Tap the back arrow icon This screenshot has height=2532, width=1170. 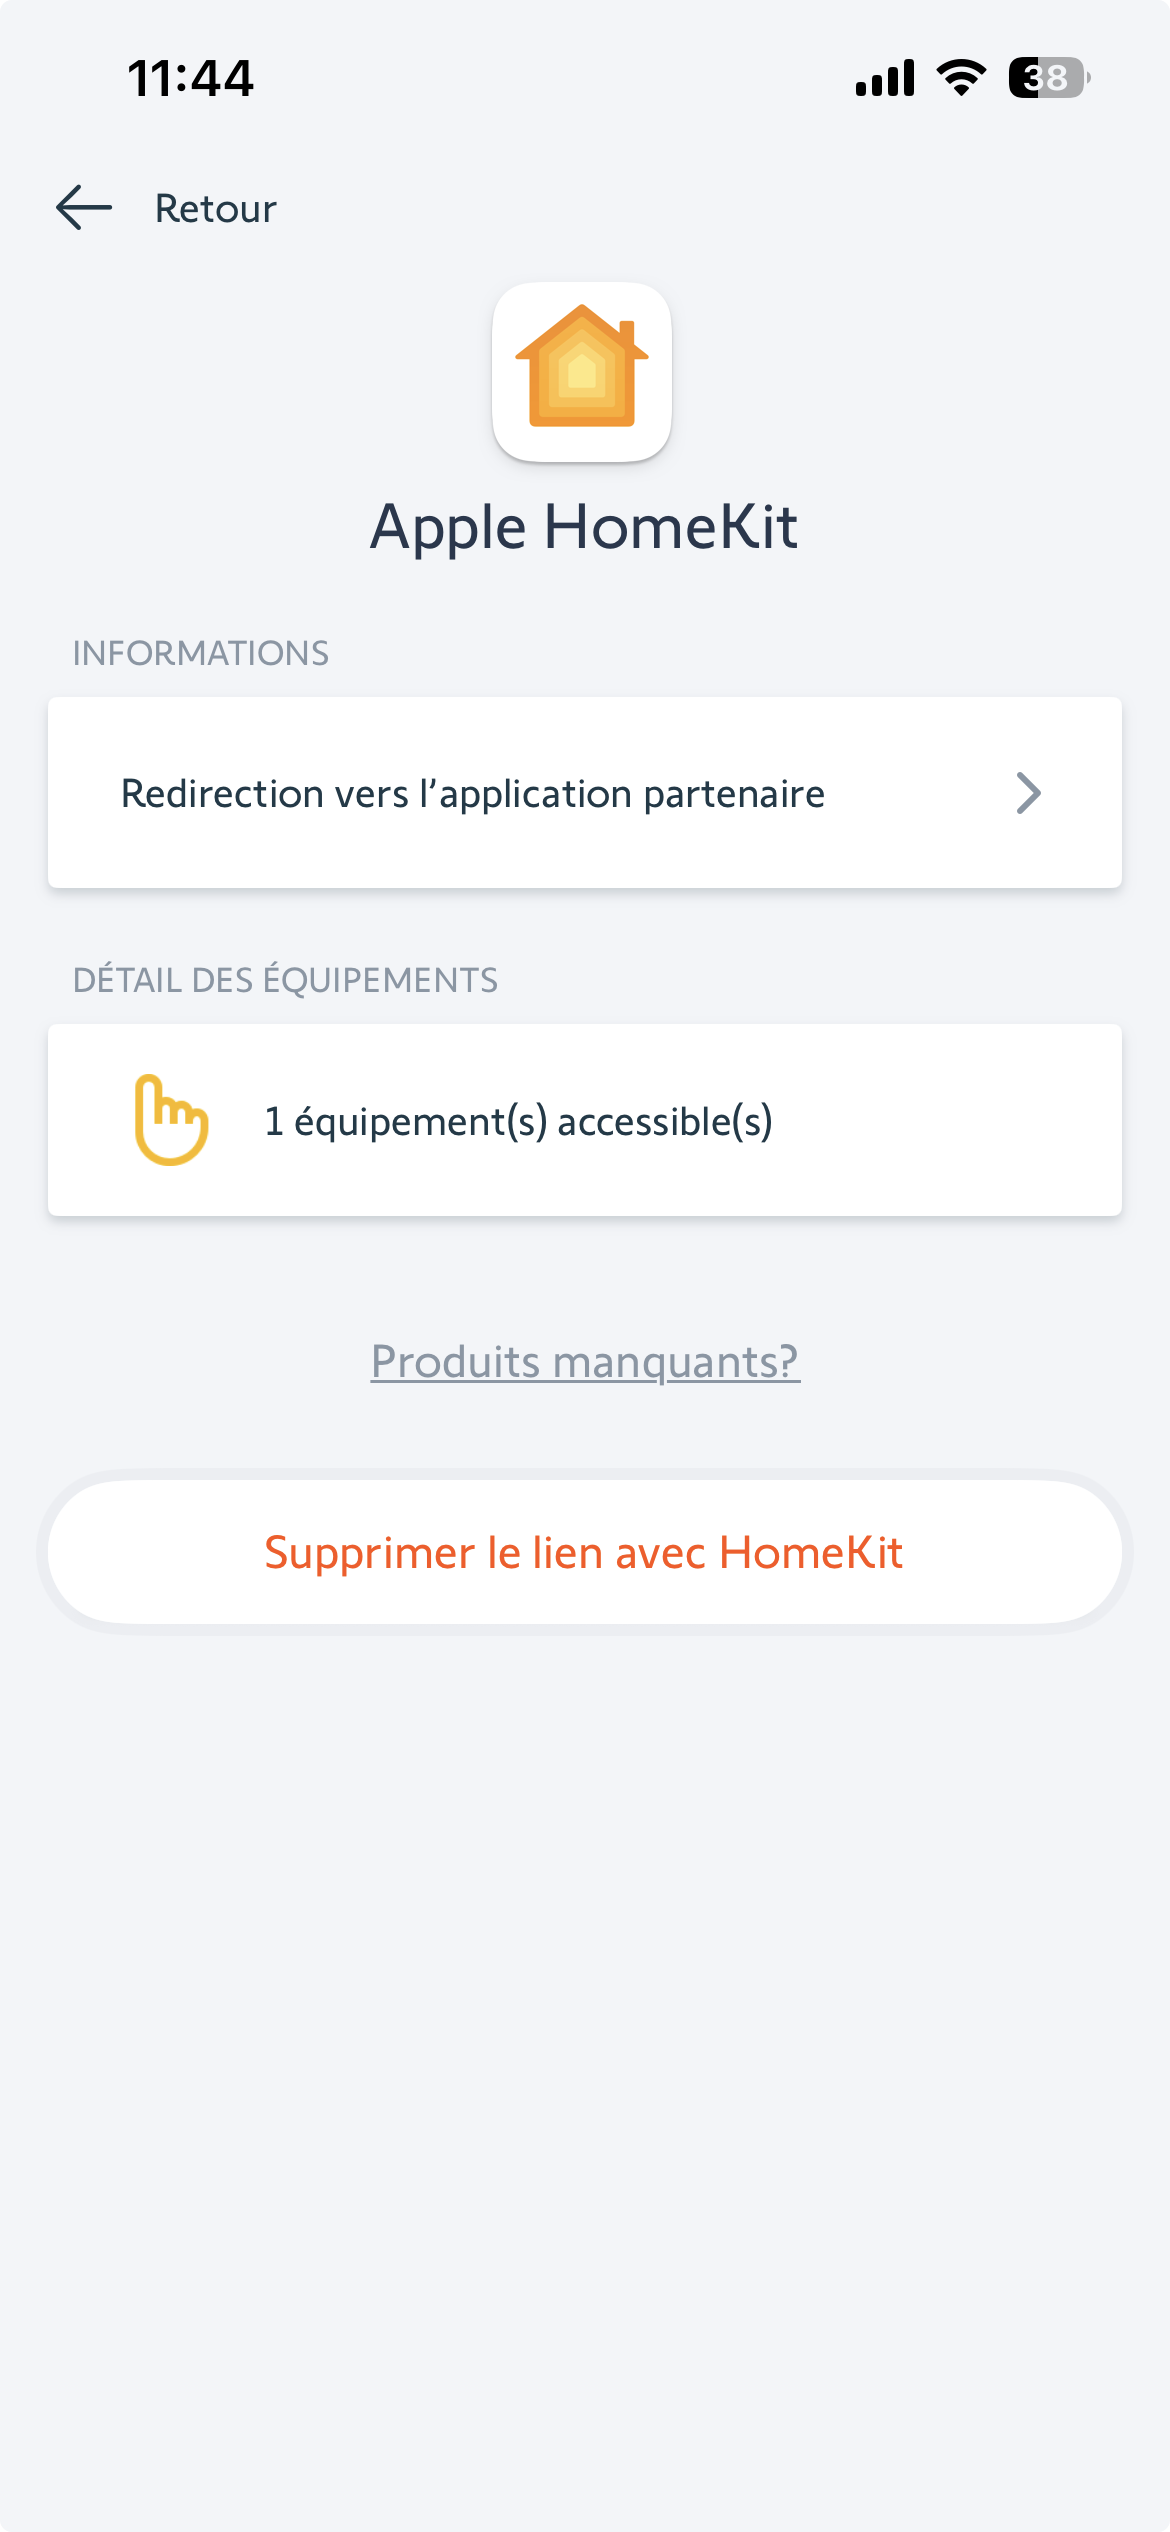84,208
